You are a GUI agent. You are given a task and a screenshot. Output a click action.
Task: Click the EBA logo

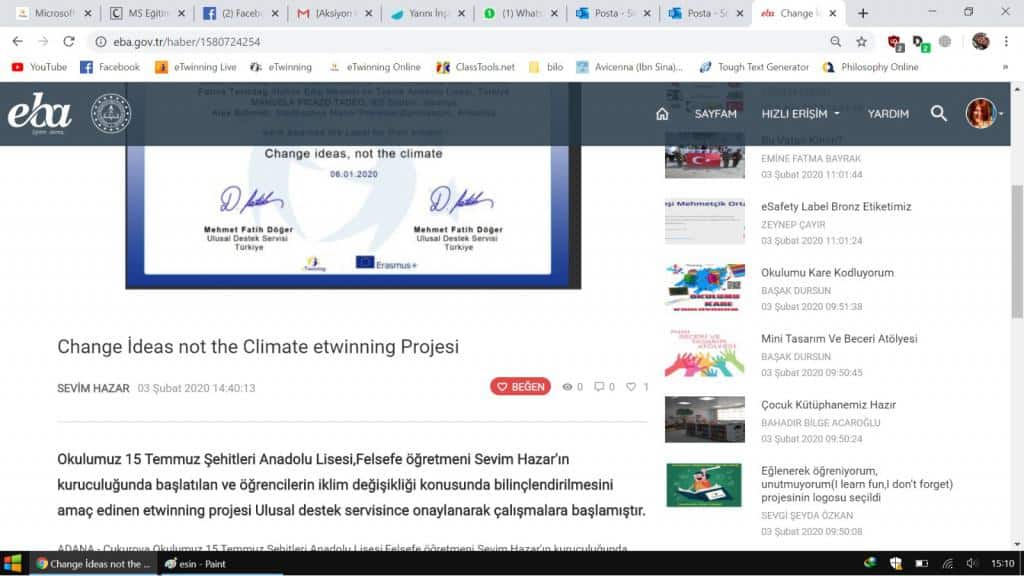click(x=39, y=113)
